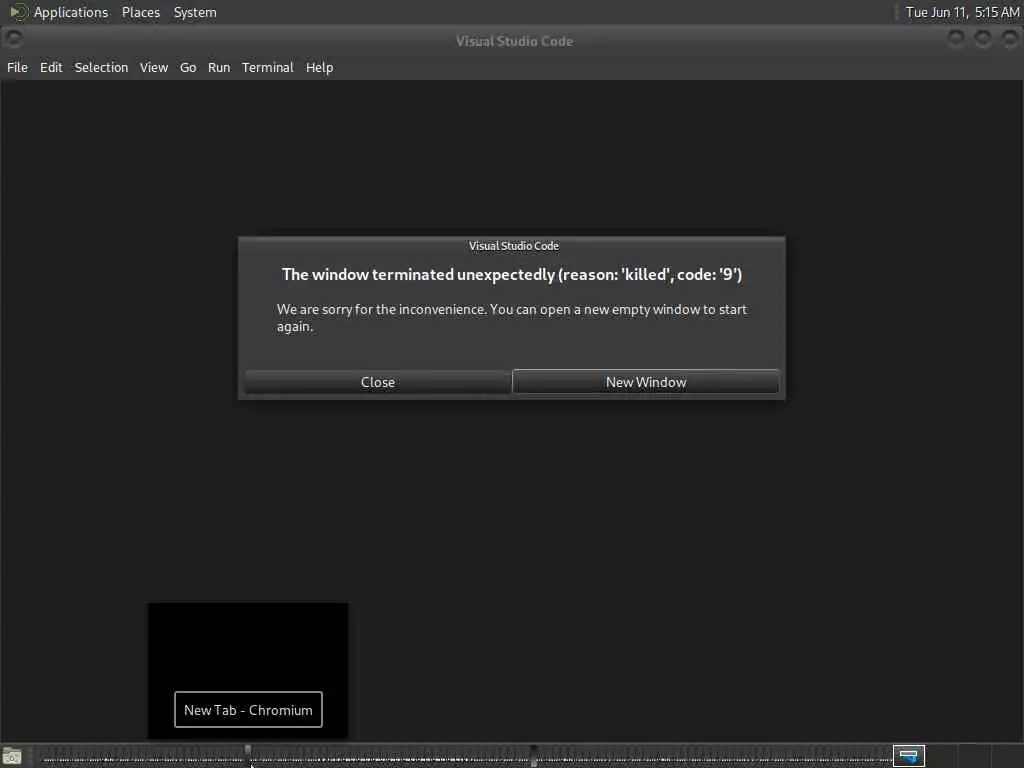This screenshot has width=1024, height=768.
Task: Open the System menu in the top panel
Action: click(195, 12)
